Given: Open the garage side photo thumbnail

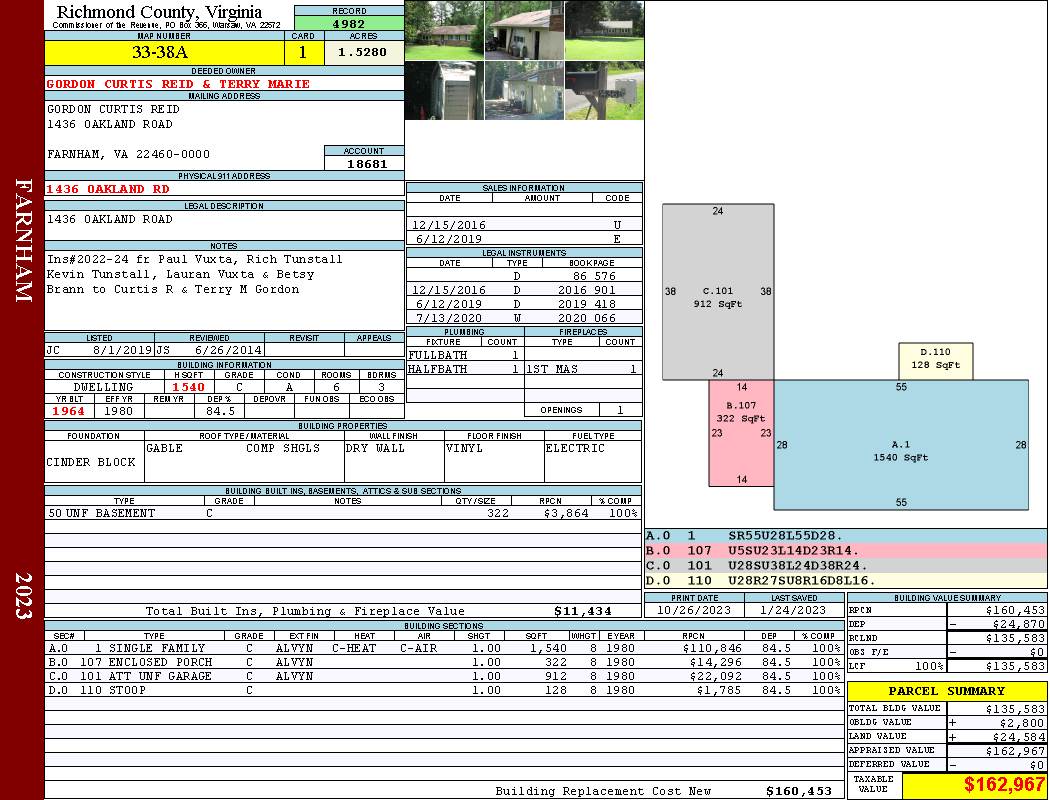Looking at the screenshot, I should click(524, 31).
